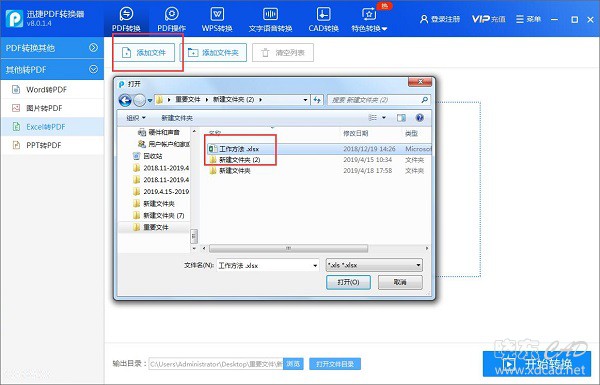
Task: Open the *.xls *.xlsx file type dropdown
Action: point(374,265)
